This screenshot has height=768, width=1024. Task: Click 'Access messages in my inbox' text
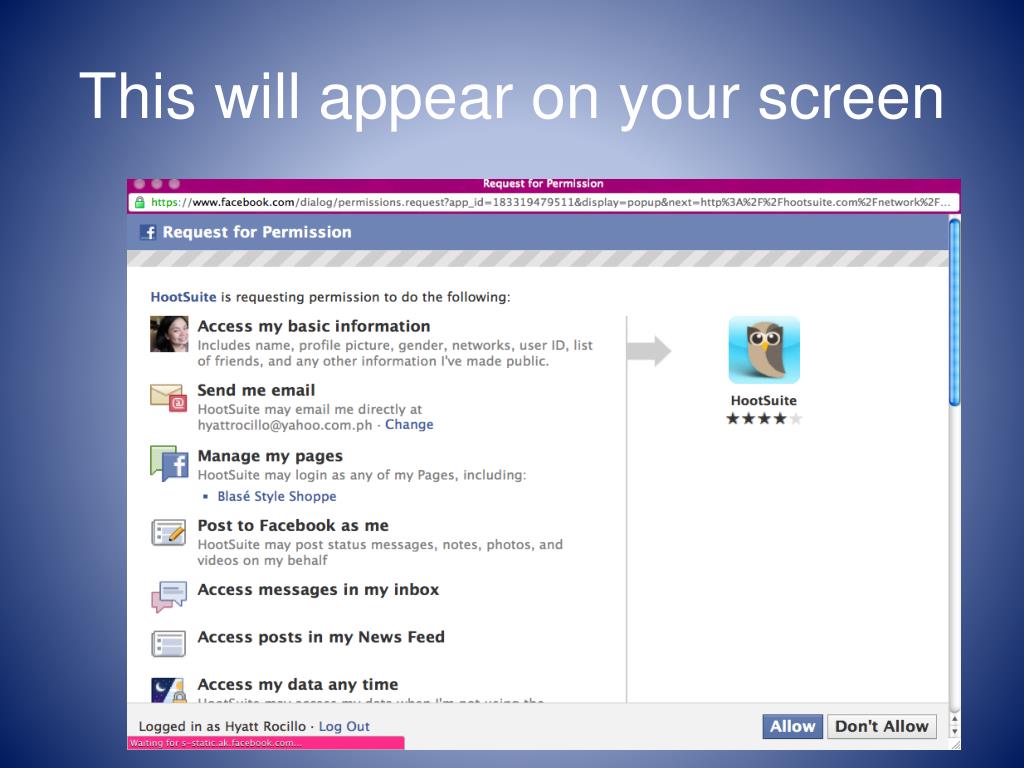[x=318, y=589]
